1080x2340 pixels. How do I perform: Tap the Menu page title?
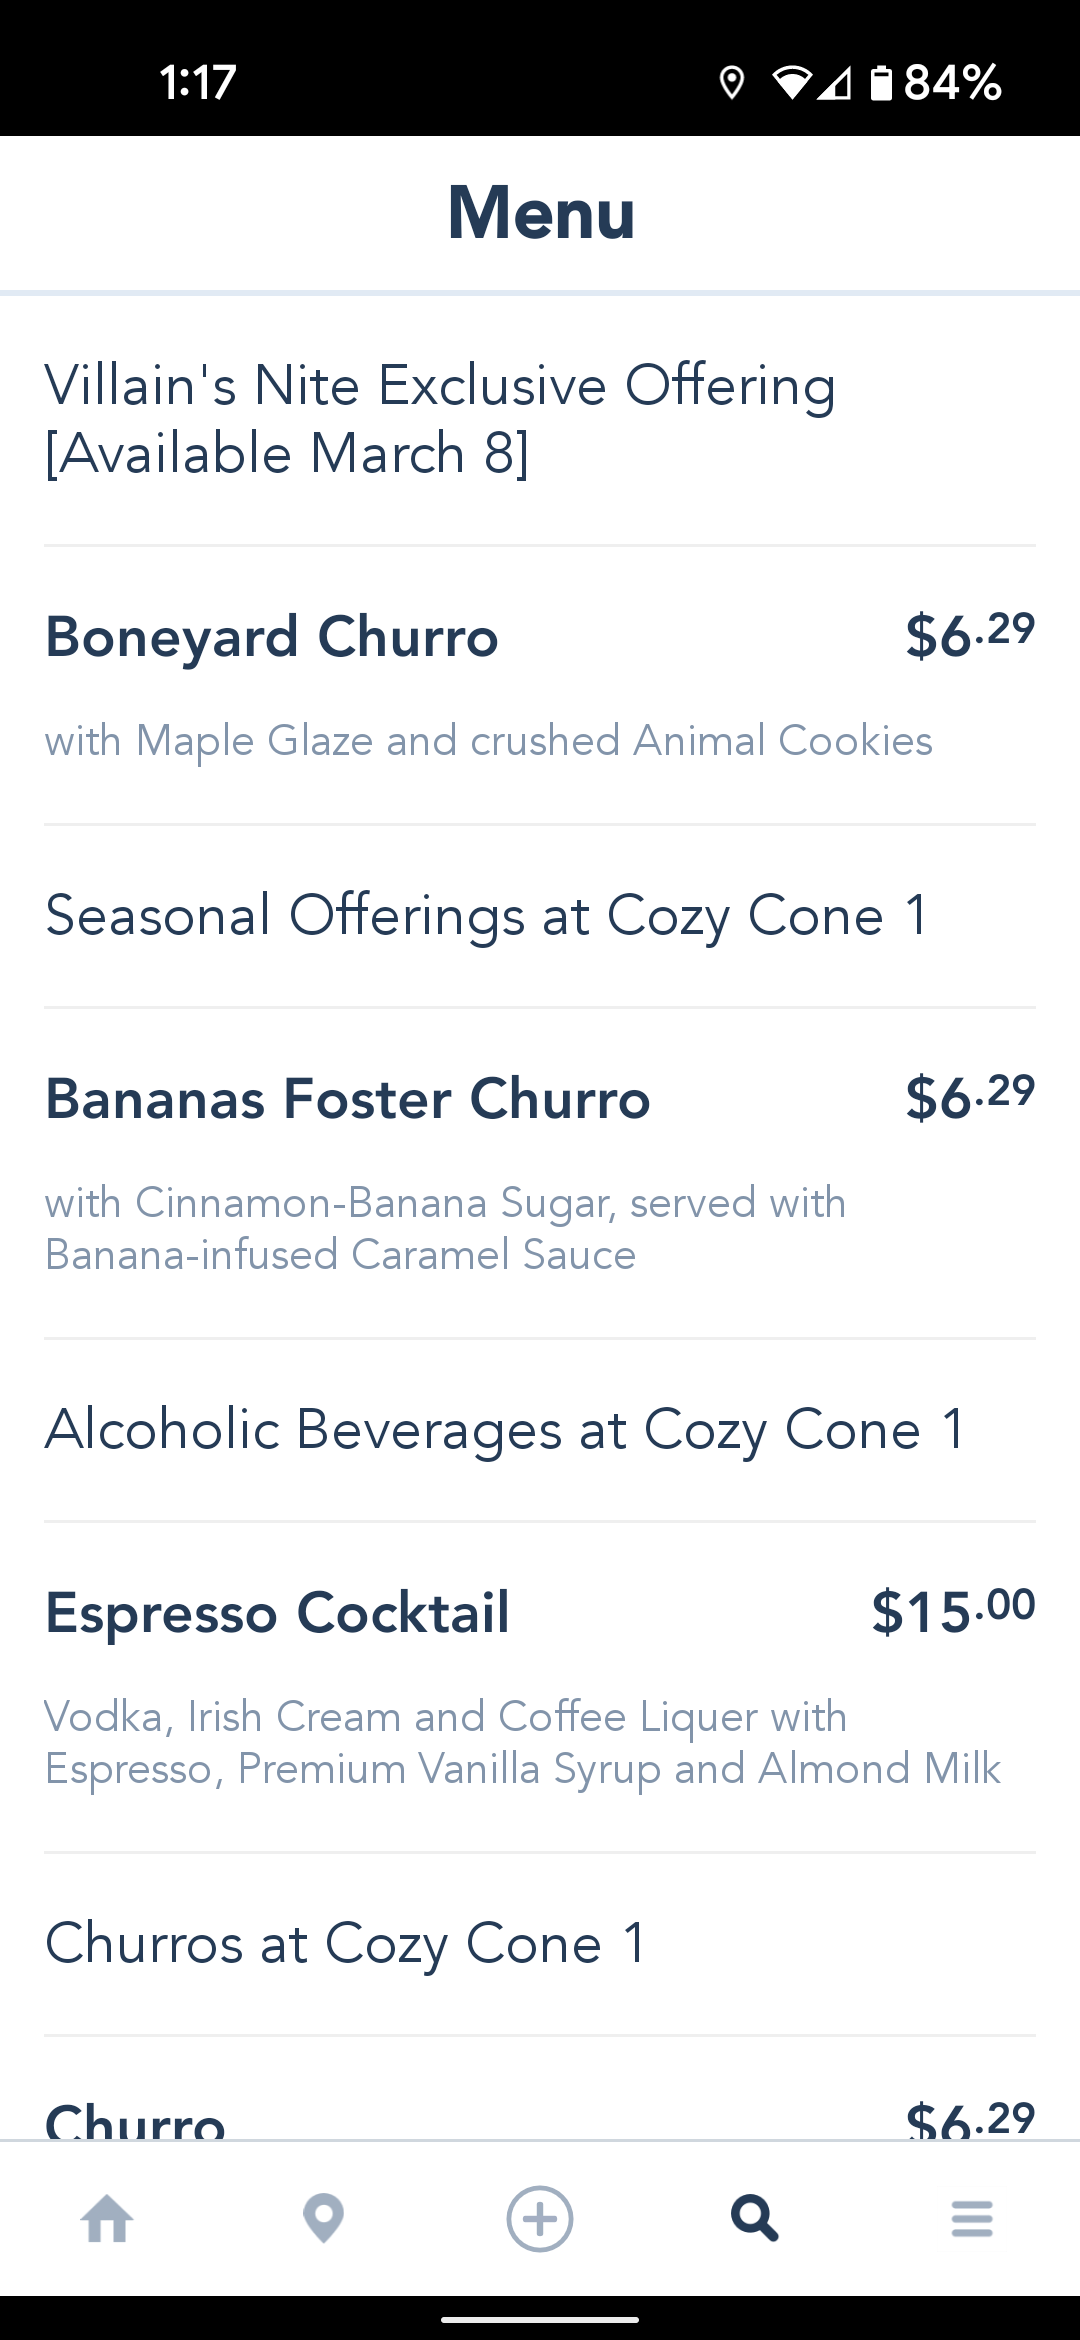(541, 213)
